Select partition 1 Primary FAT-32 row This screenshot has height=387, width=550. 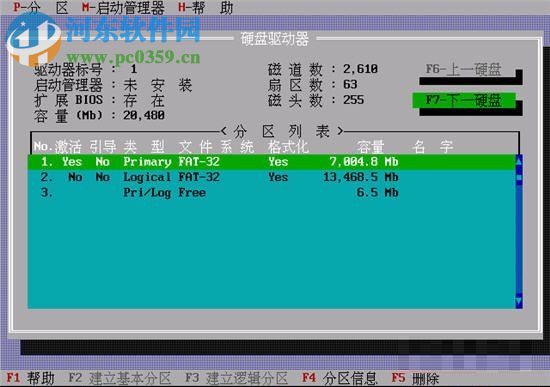point(271,162)
